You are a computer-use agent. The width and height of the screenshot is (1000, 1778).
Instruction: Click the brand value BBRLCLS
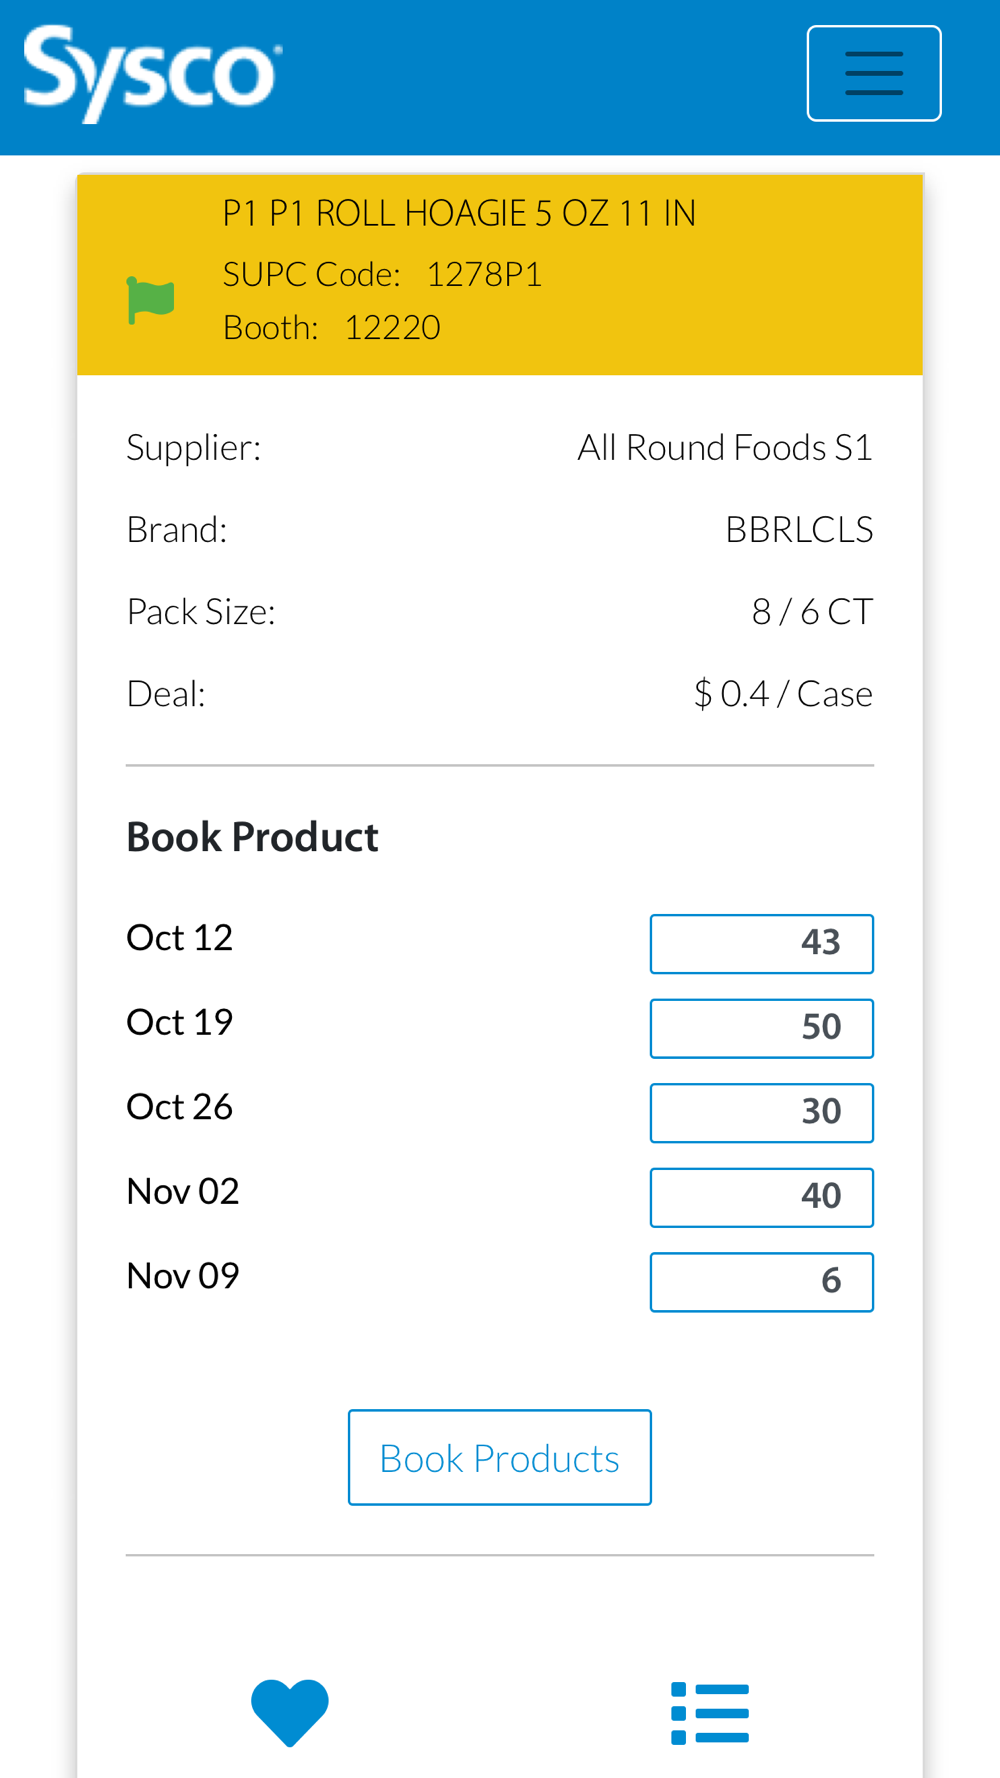point(798,529)
